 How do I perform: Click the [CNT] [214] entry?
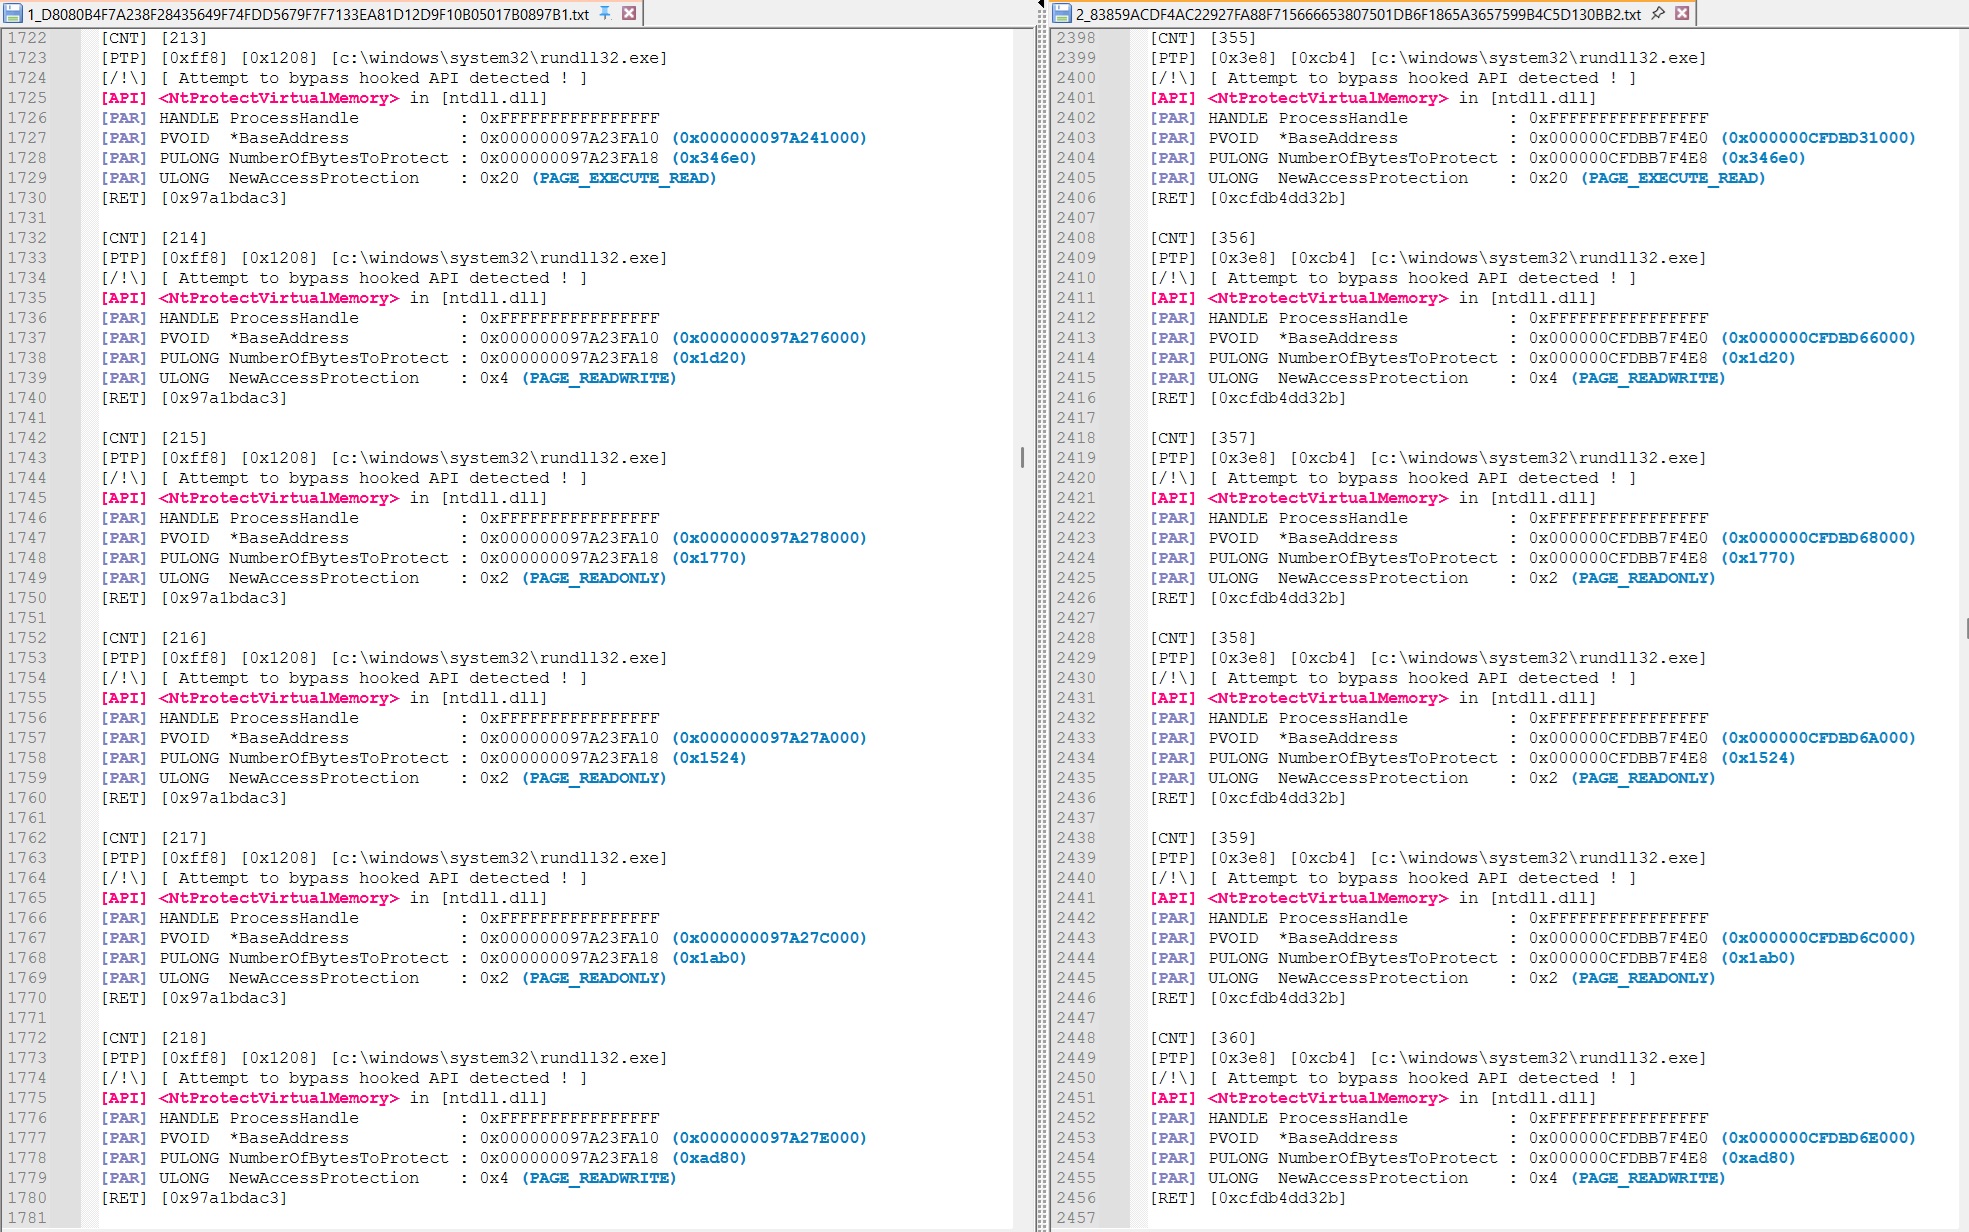coord(154,238)
